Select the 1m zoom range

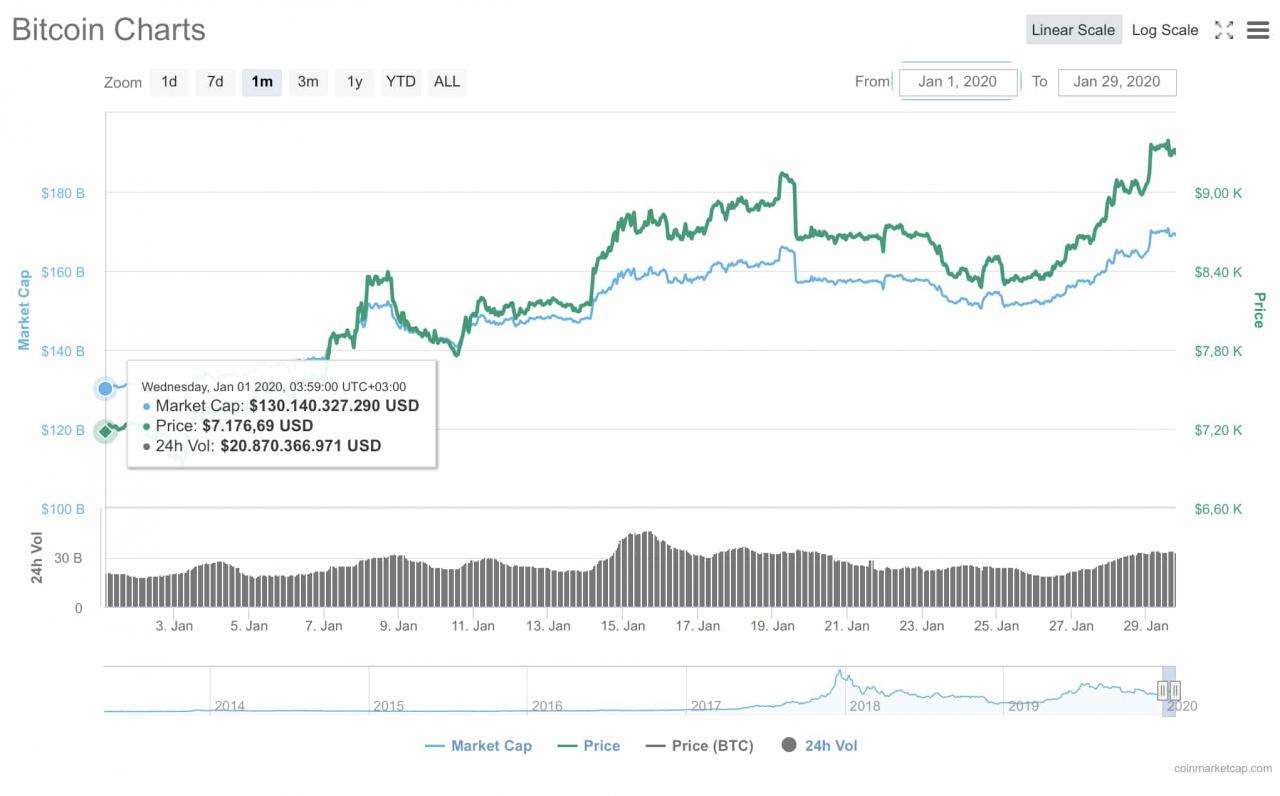pyautogui.click(x=262, y=82)
